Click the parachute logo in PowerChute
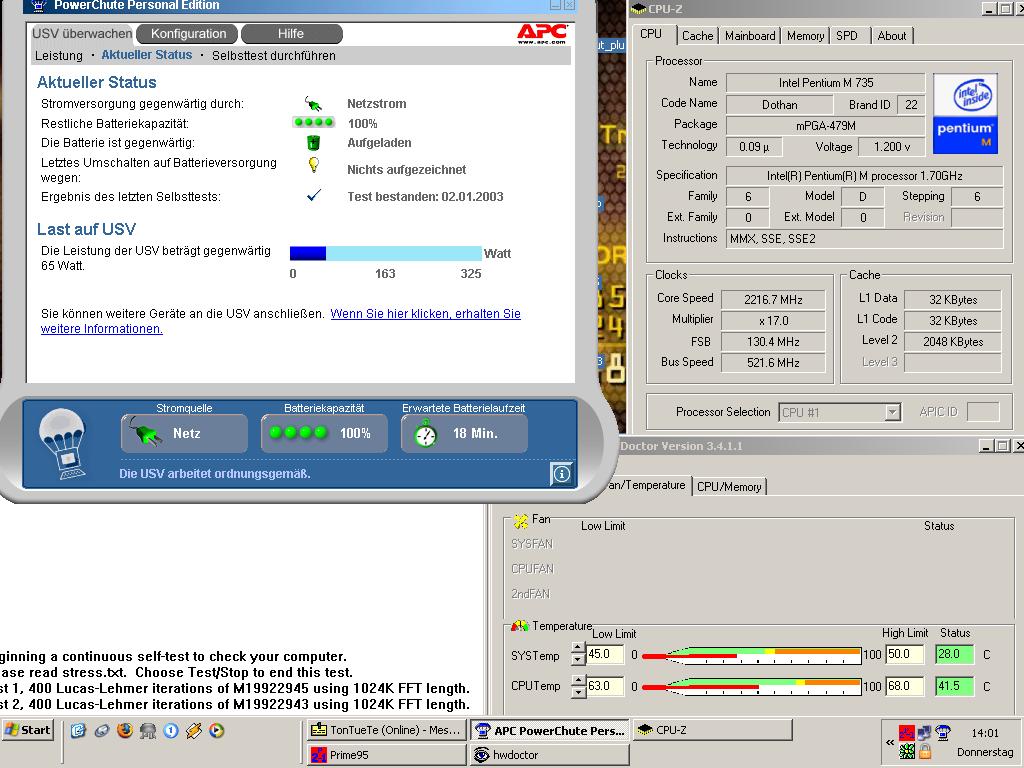Screen dimensions: 1024x768 [63, 443]
